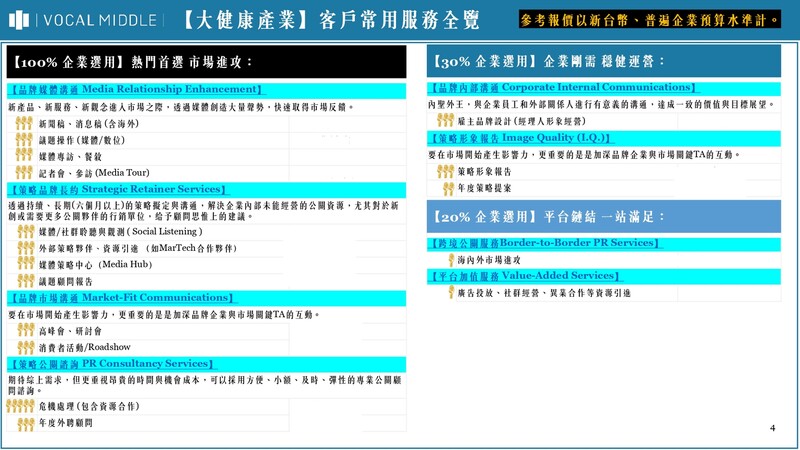Screen dimensions: 800x450
Task: Click key icons next to 消費者活動/Roadshow
Action: tap(25, 347)
